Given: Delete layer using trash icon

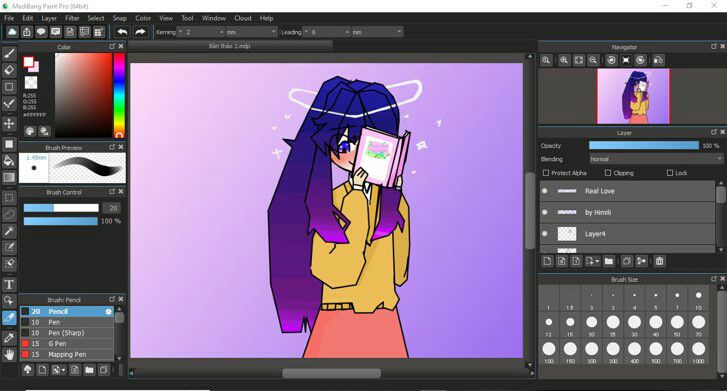Looking at the screenshot, I should pyautogui.click(x=659, y=261).
